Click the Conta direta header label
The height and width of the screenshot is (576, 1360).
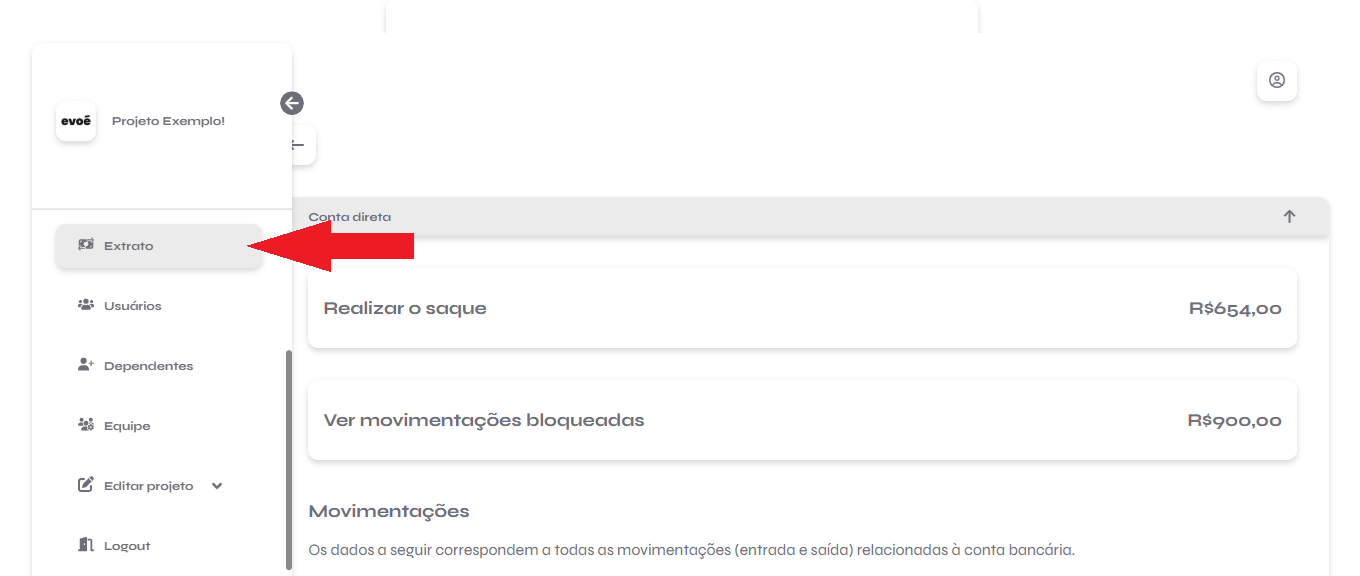[350, 217]
